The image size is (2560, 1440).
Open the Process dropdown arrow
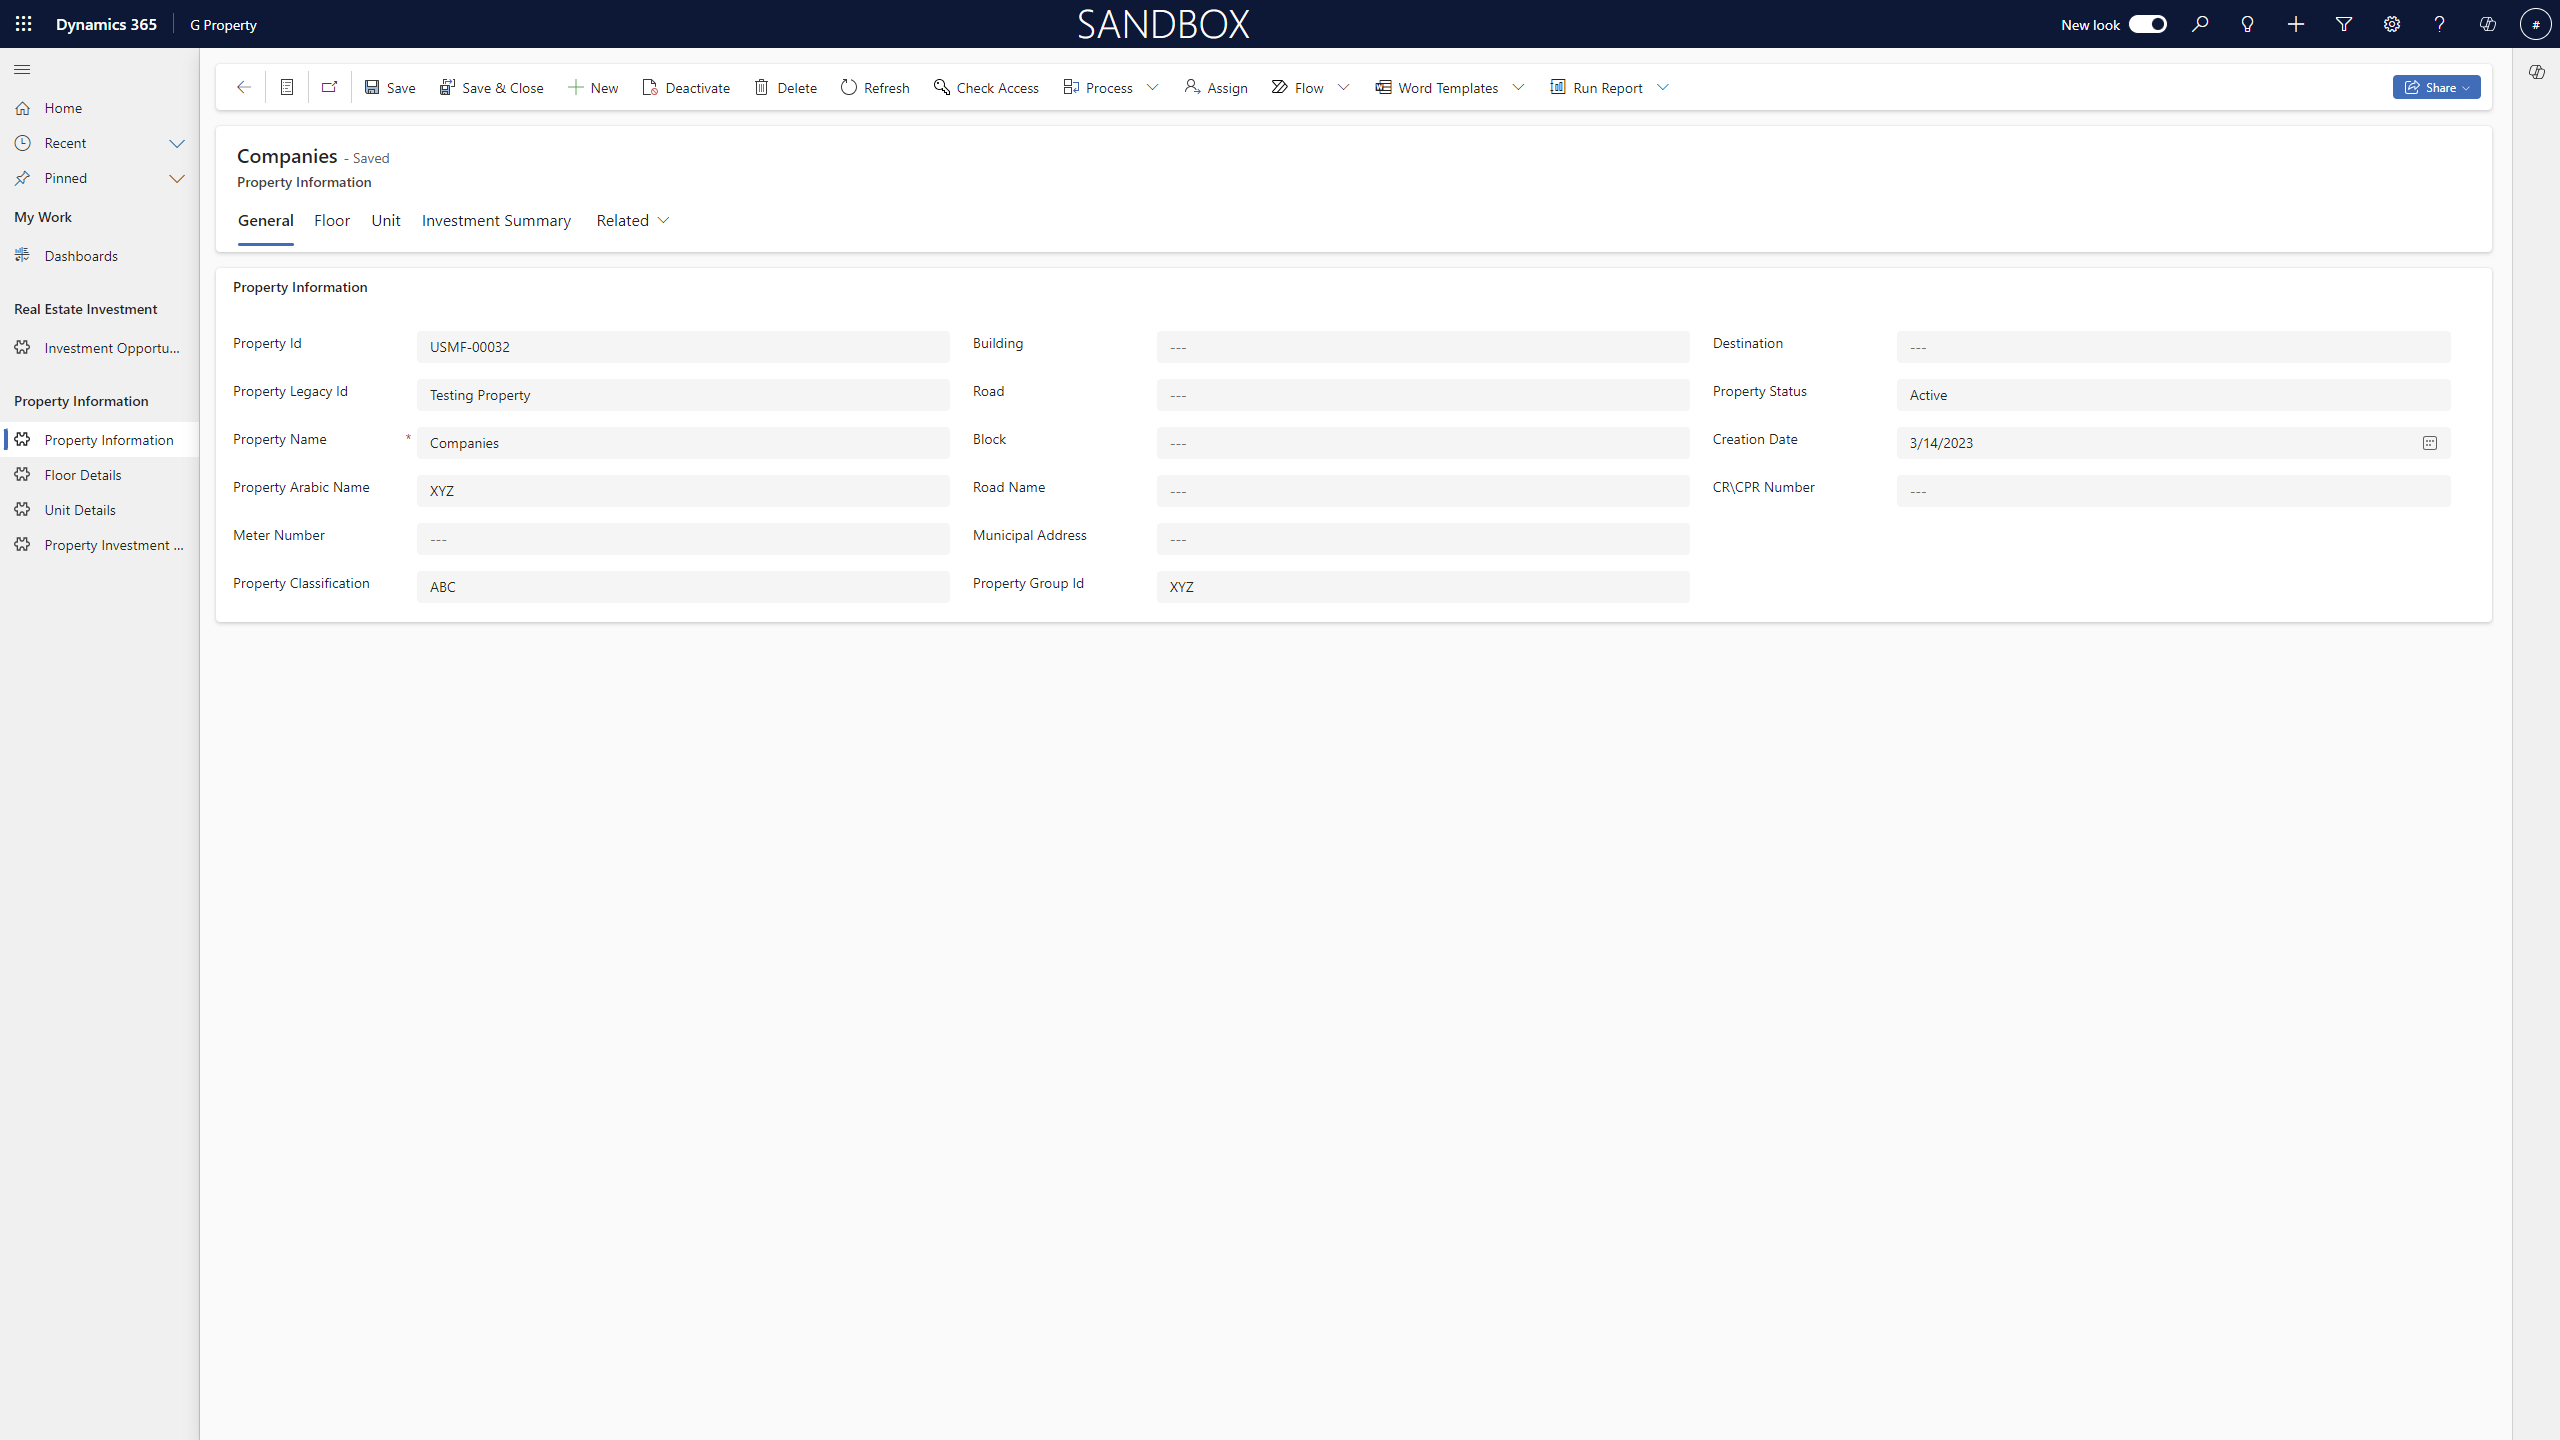click(1153, 88)
